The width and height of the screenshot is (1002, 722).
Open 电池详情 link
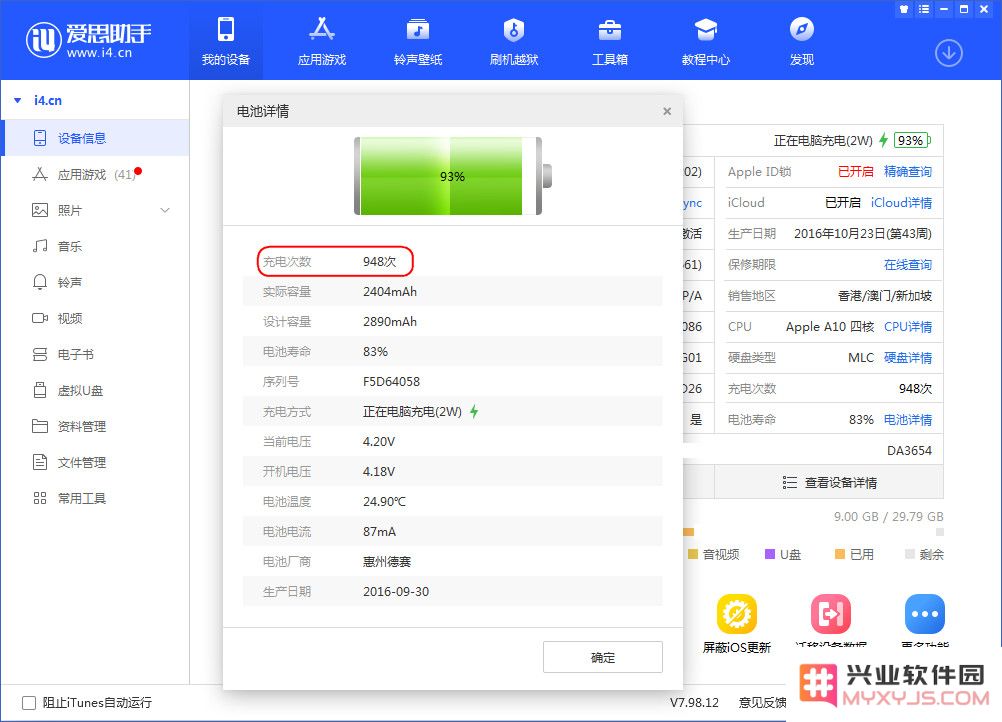click(907, 420)
